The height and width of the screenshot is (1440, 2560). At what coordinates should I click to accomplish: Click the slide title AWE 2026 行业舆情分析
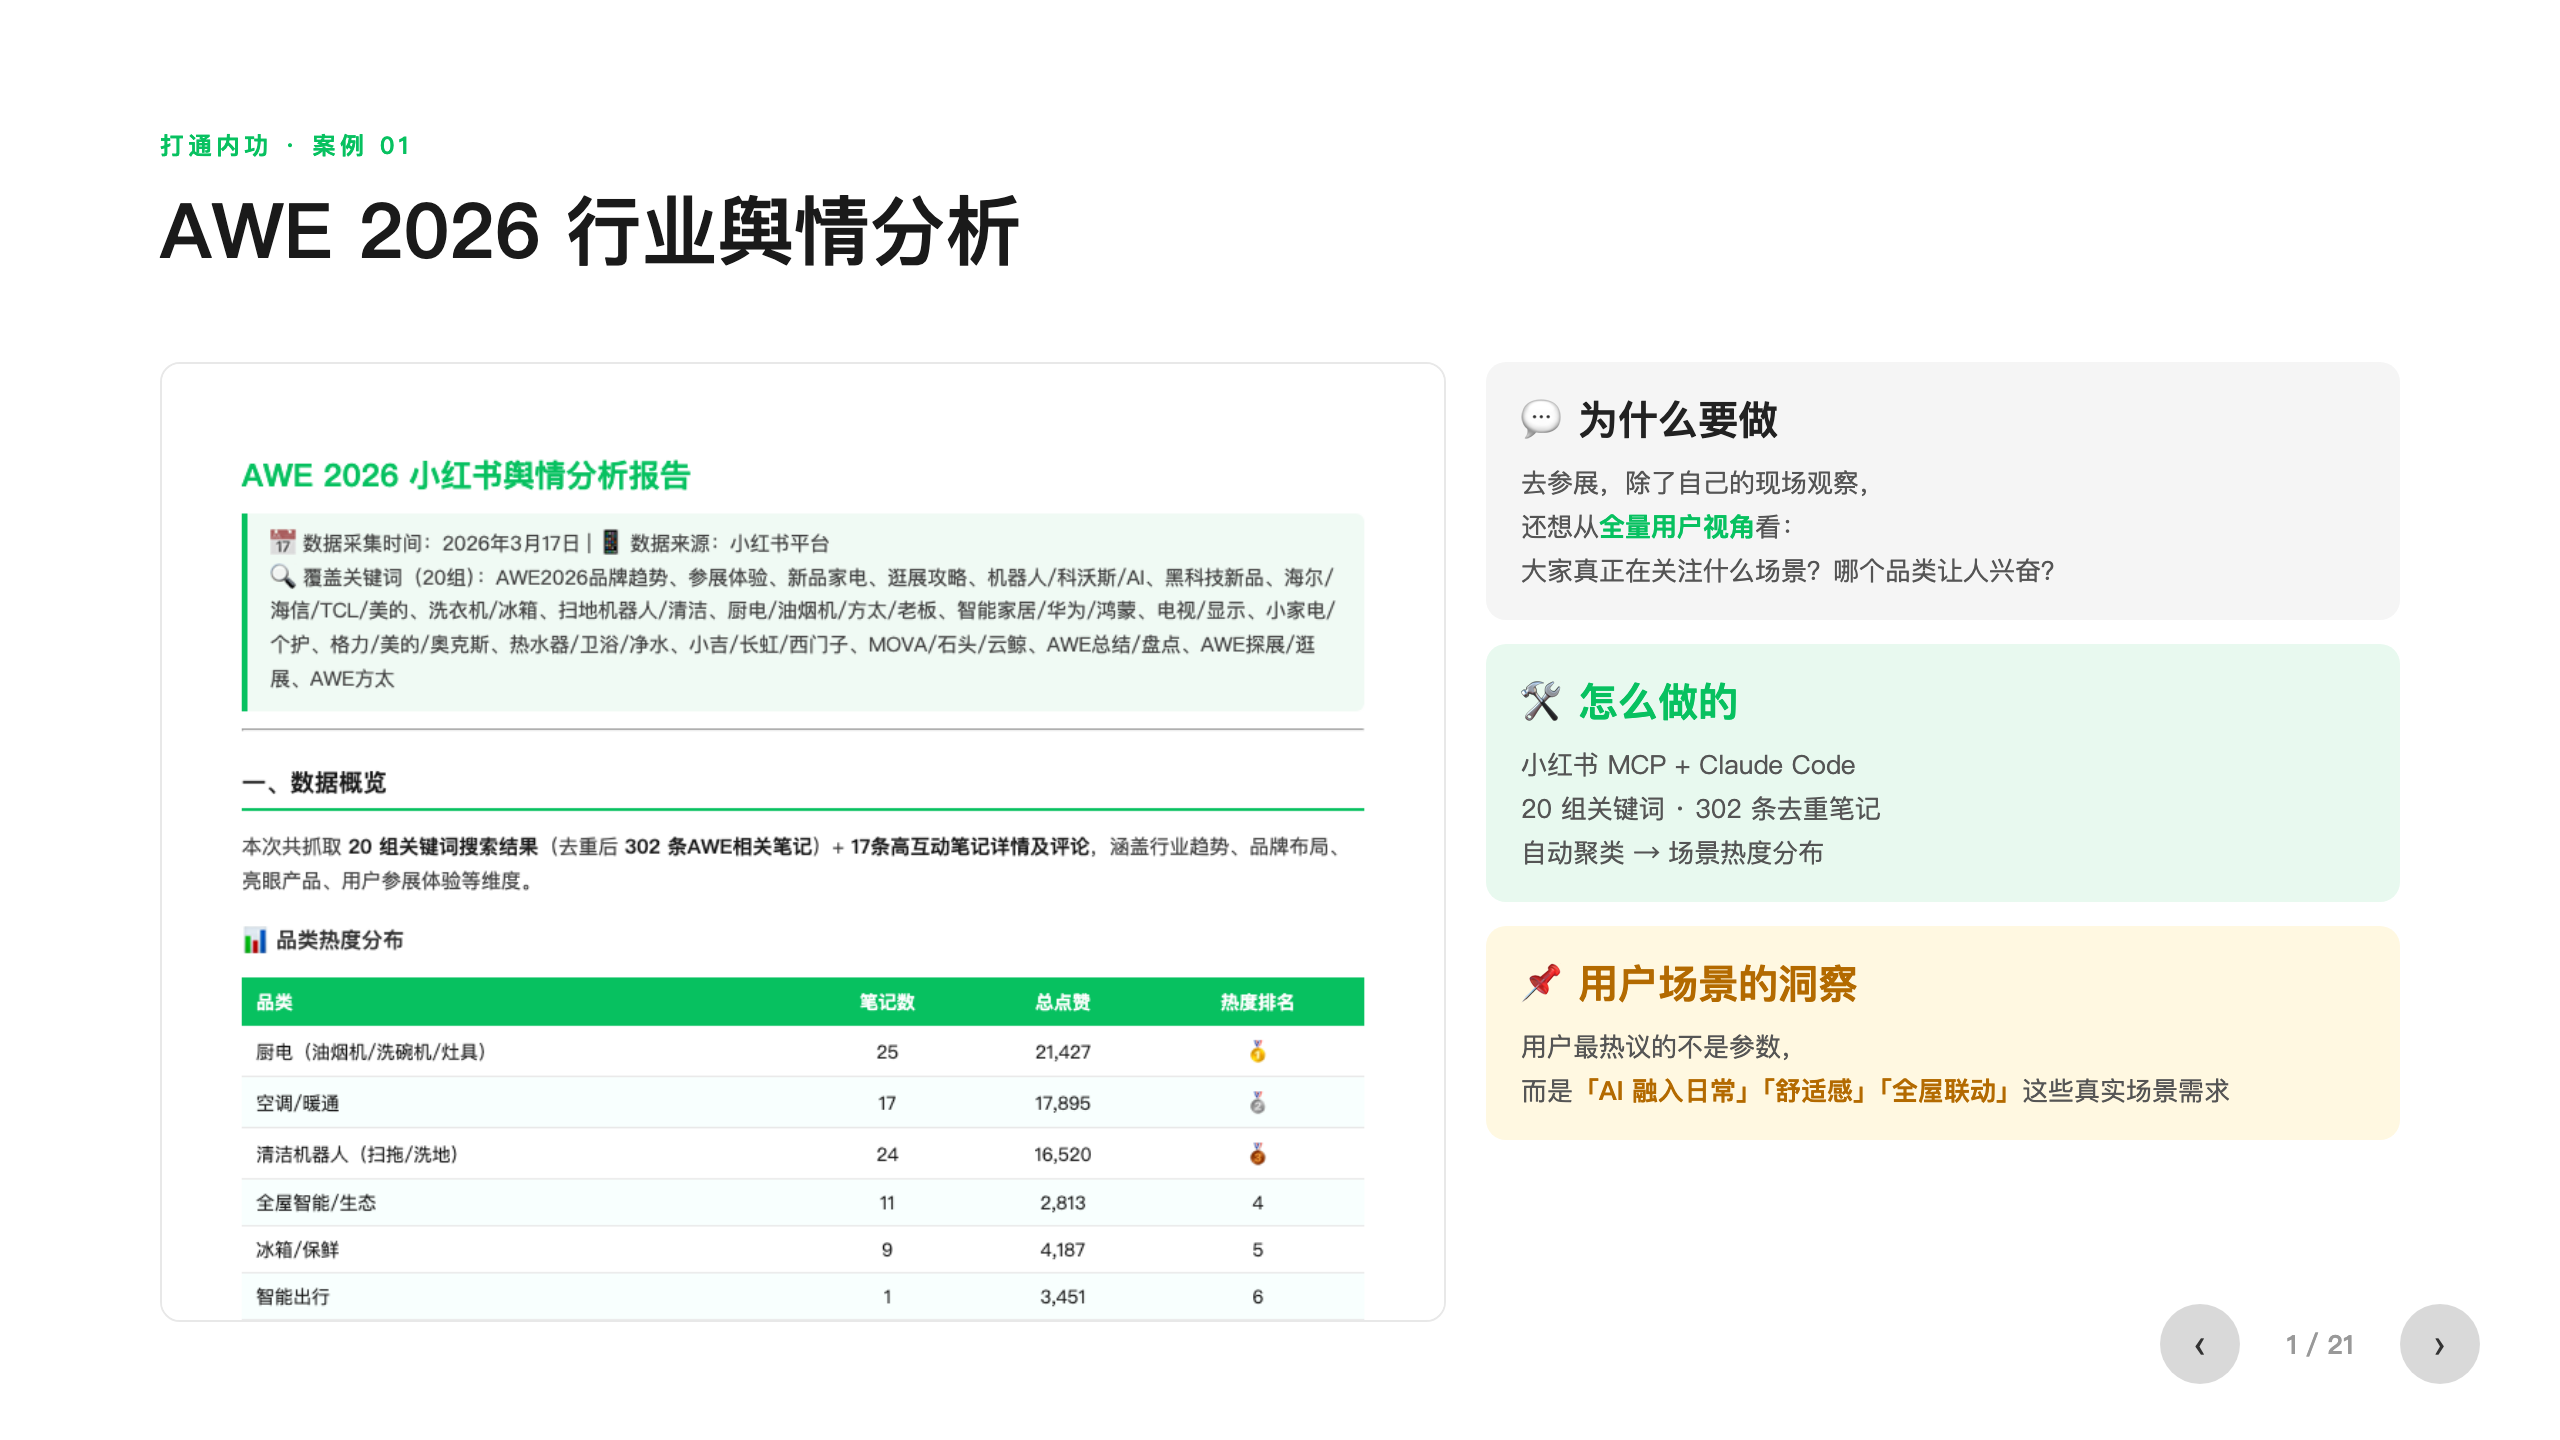[589, 232]
